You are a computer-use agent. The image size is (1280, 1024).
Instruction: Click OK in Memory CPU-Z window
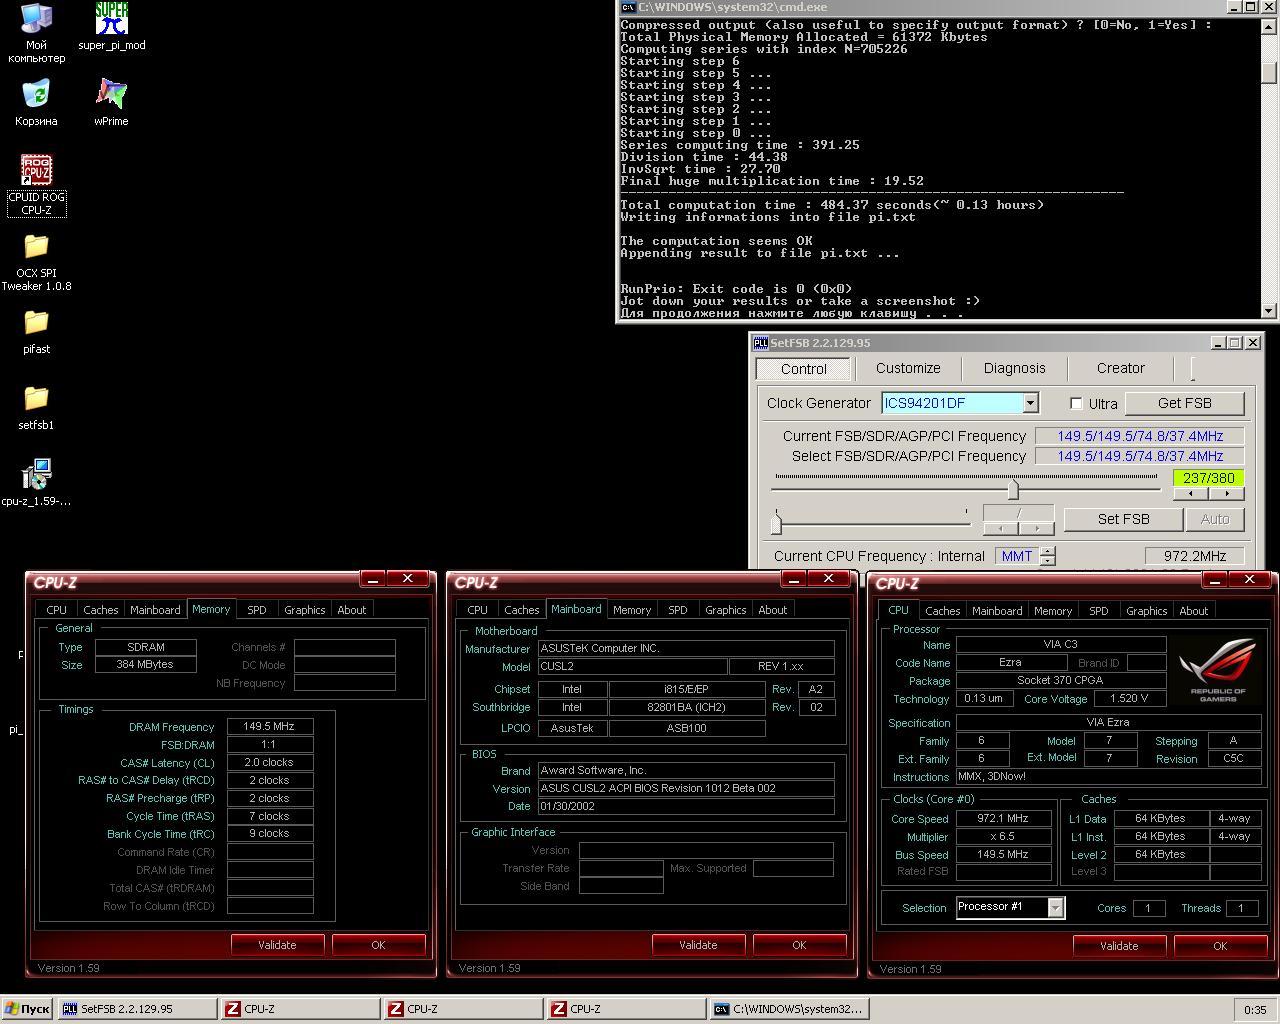378,944
